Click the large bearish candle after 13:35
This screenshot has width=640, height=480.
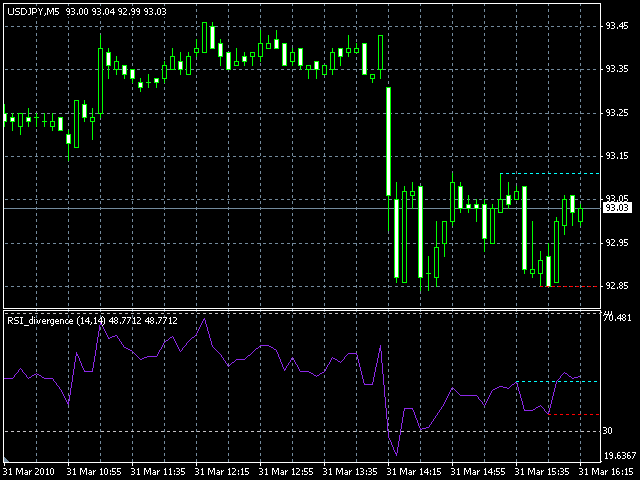[389, 141]
